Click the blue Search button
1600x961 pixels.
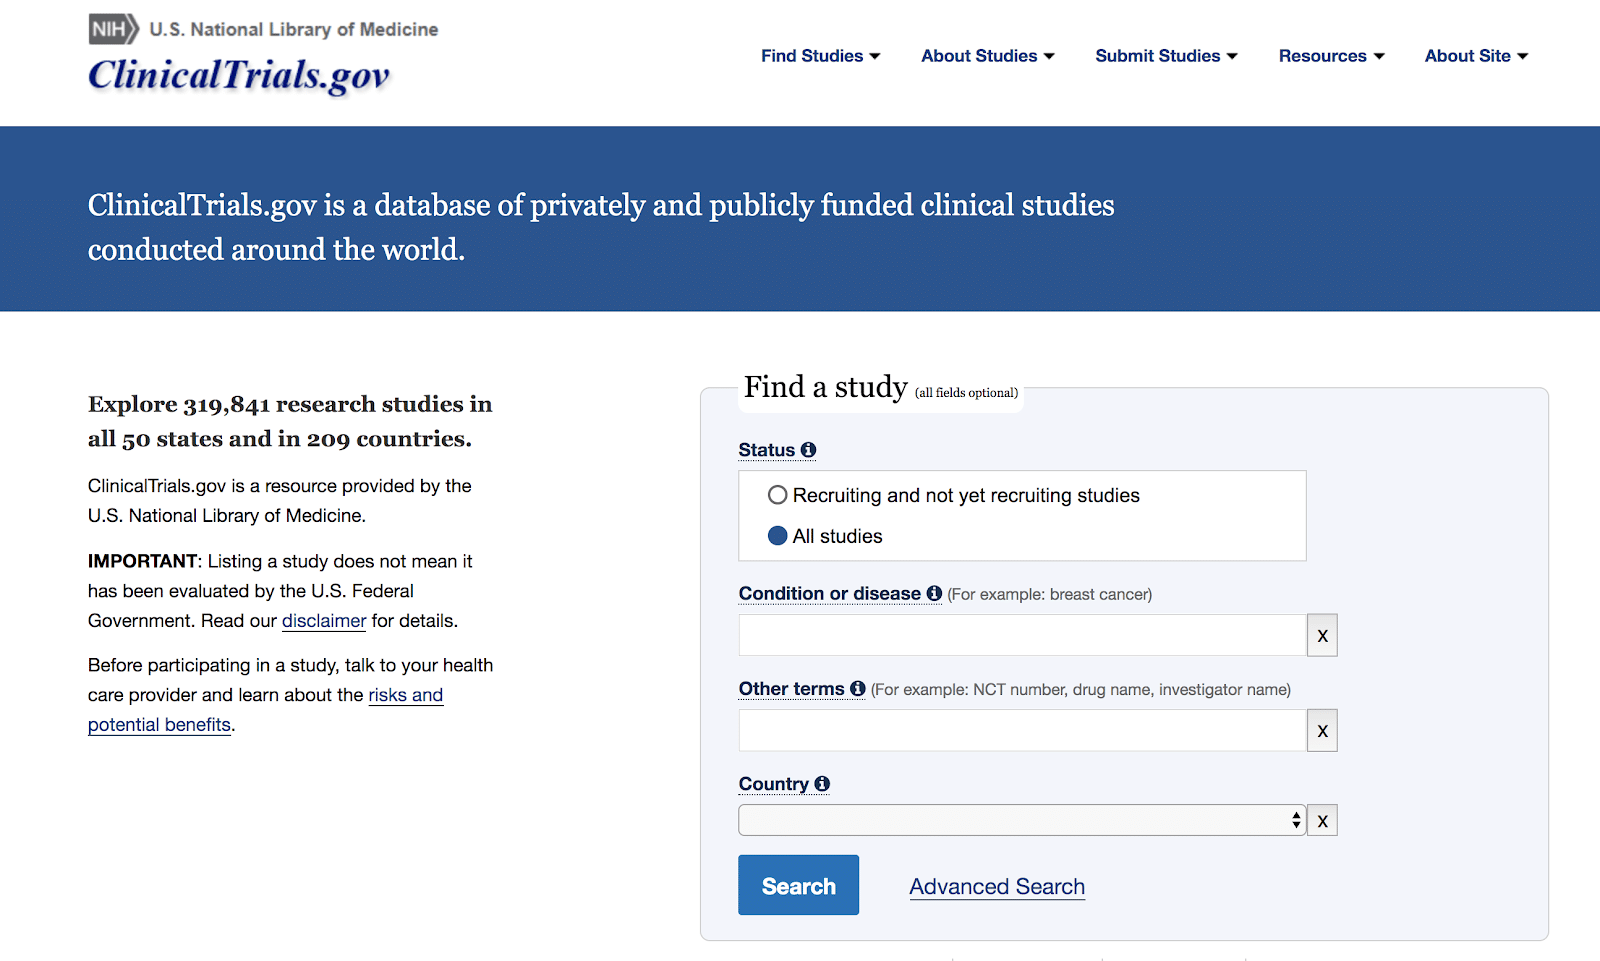(x=798, y=885)
